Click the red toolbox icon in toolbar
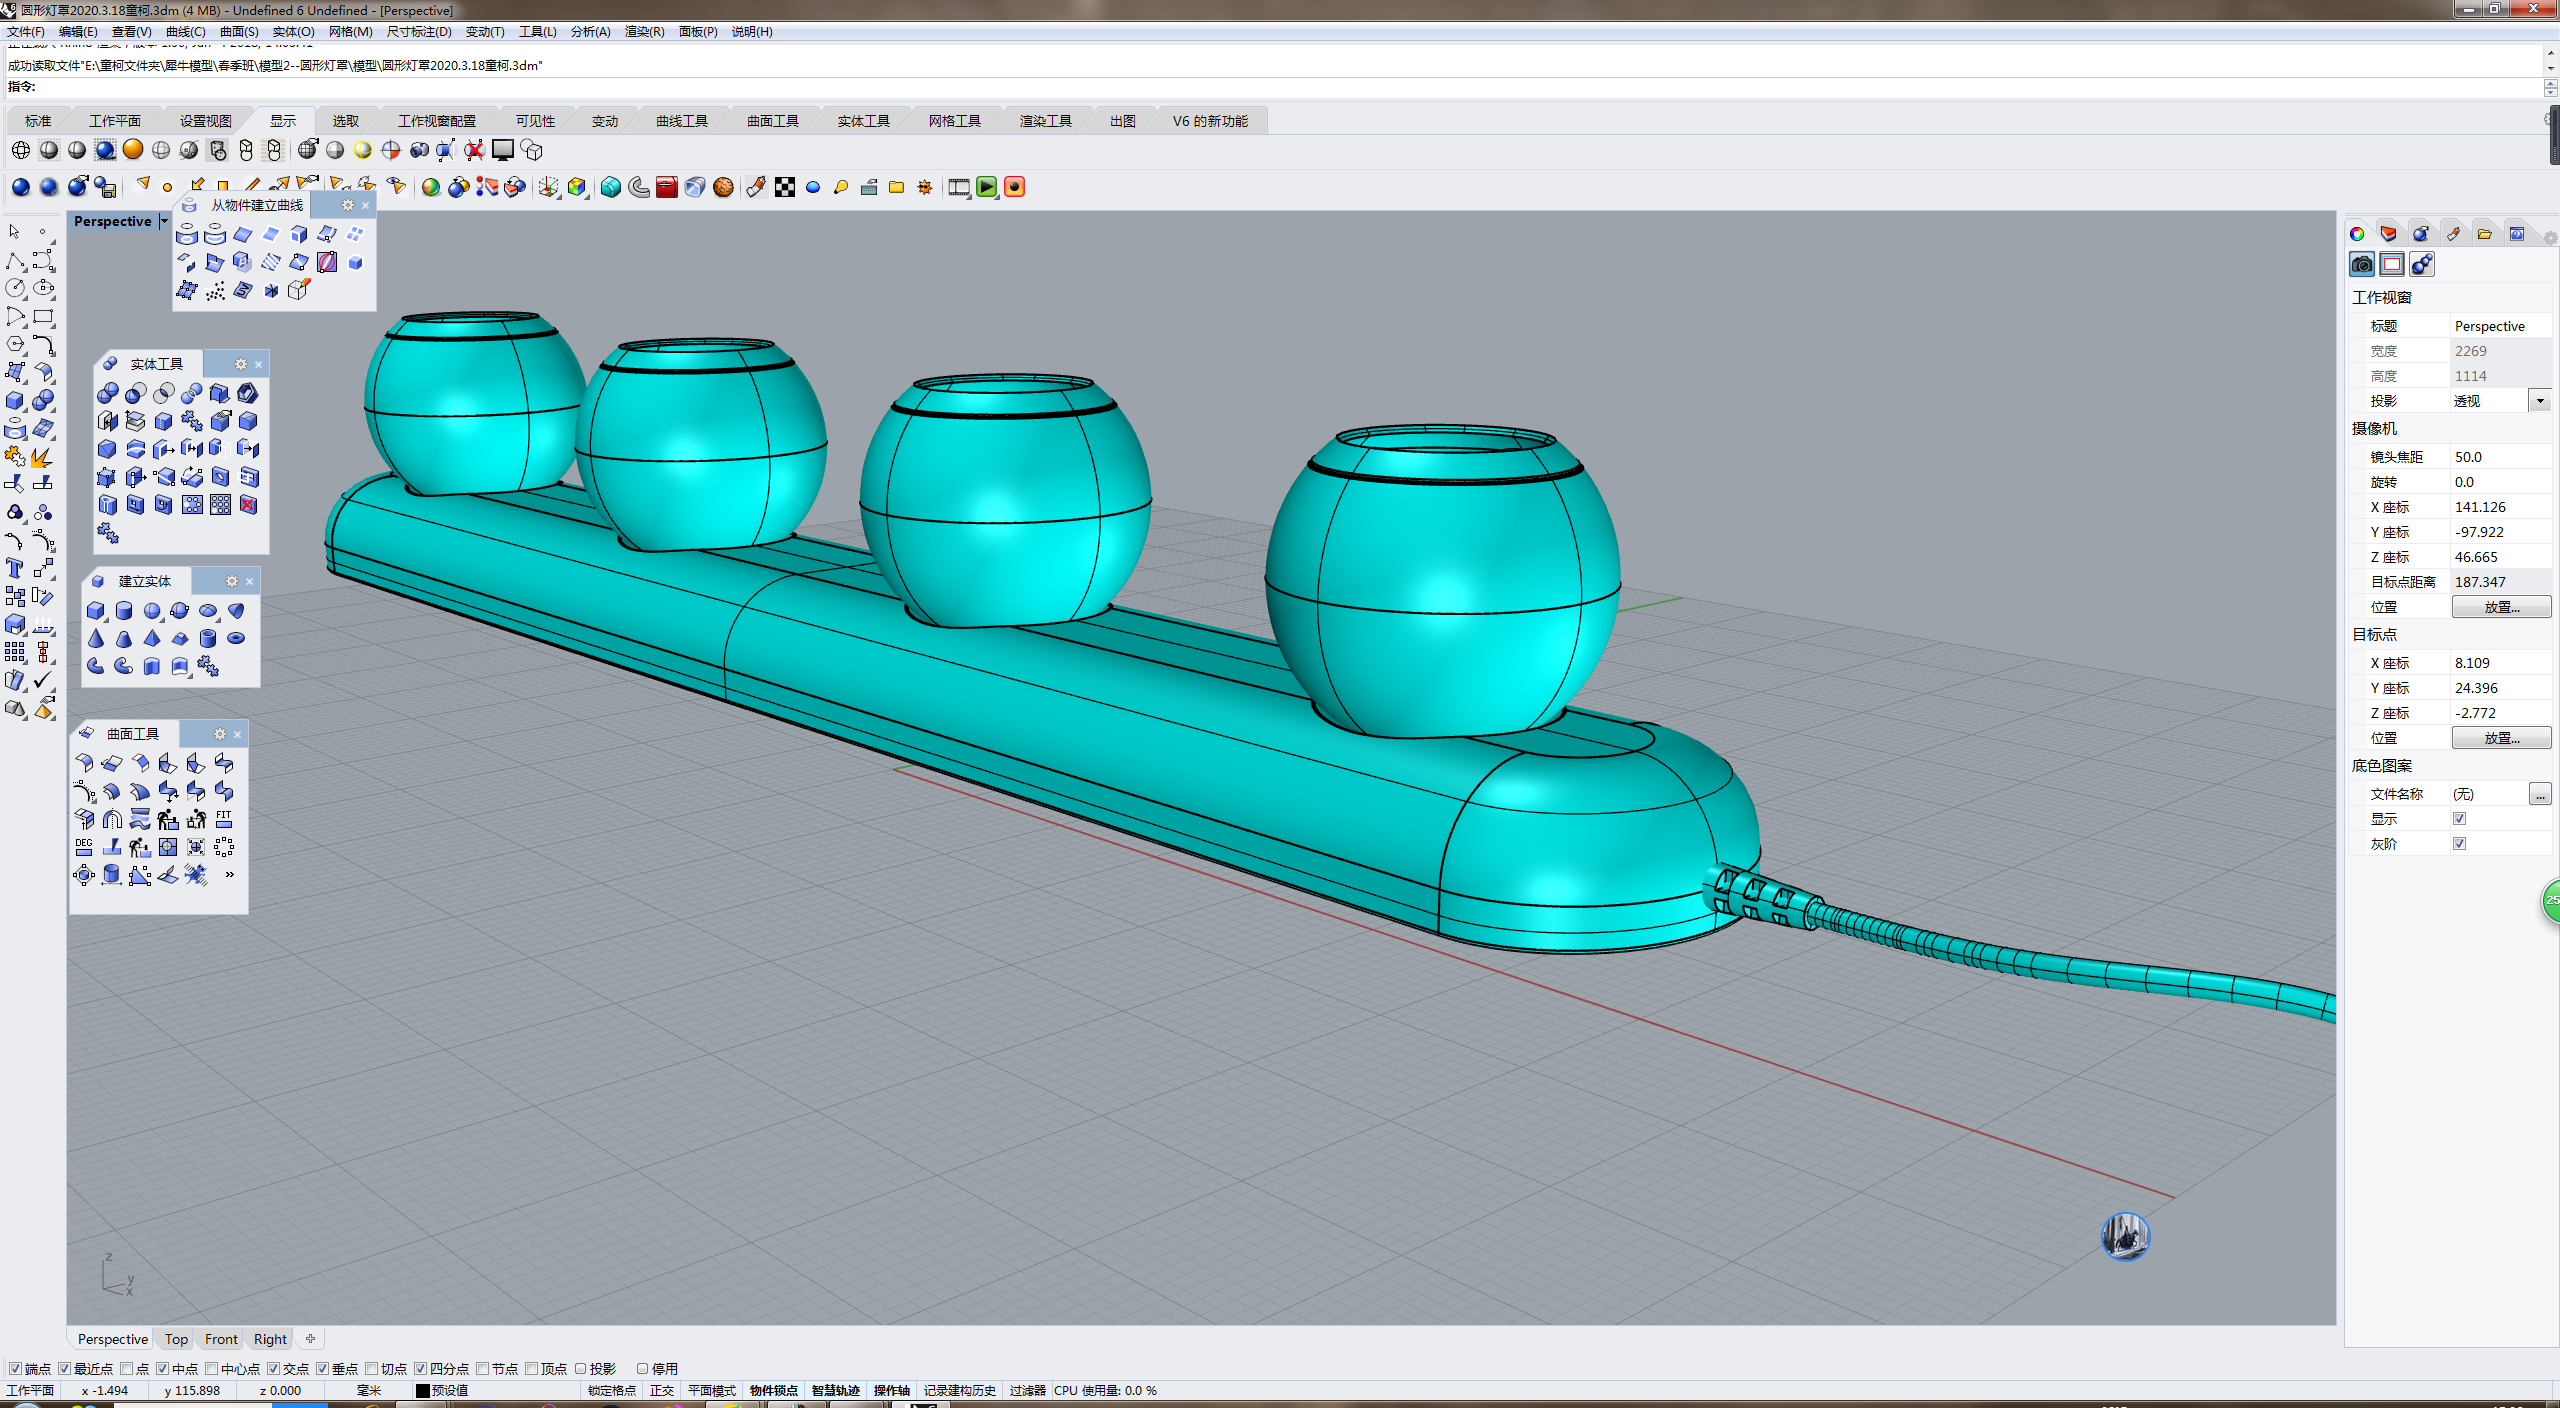This screenshot has width=2560, height=1408. [x=667, y=187]
